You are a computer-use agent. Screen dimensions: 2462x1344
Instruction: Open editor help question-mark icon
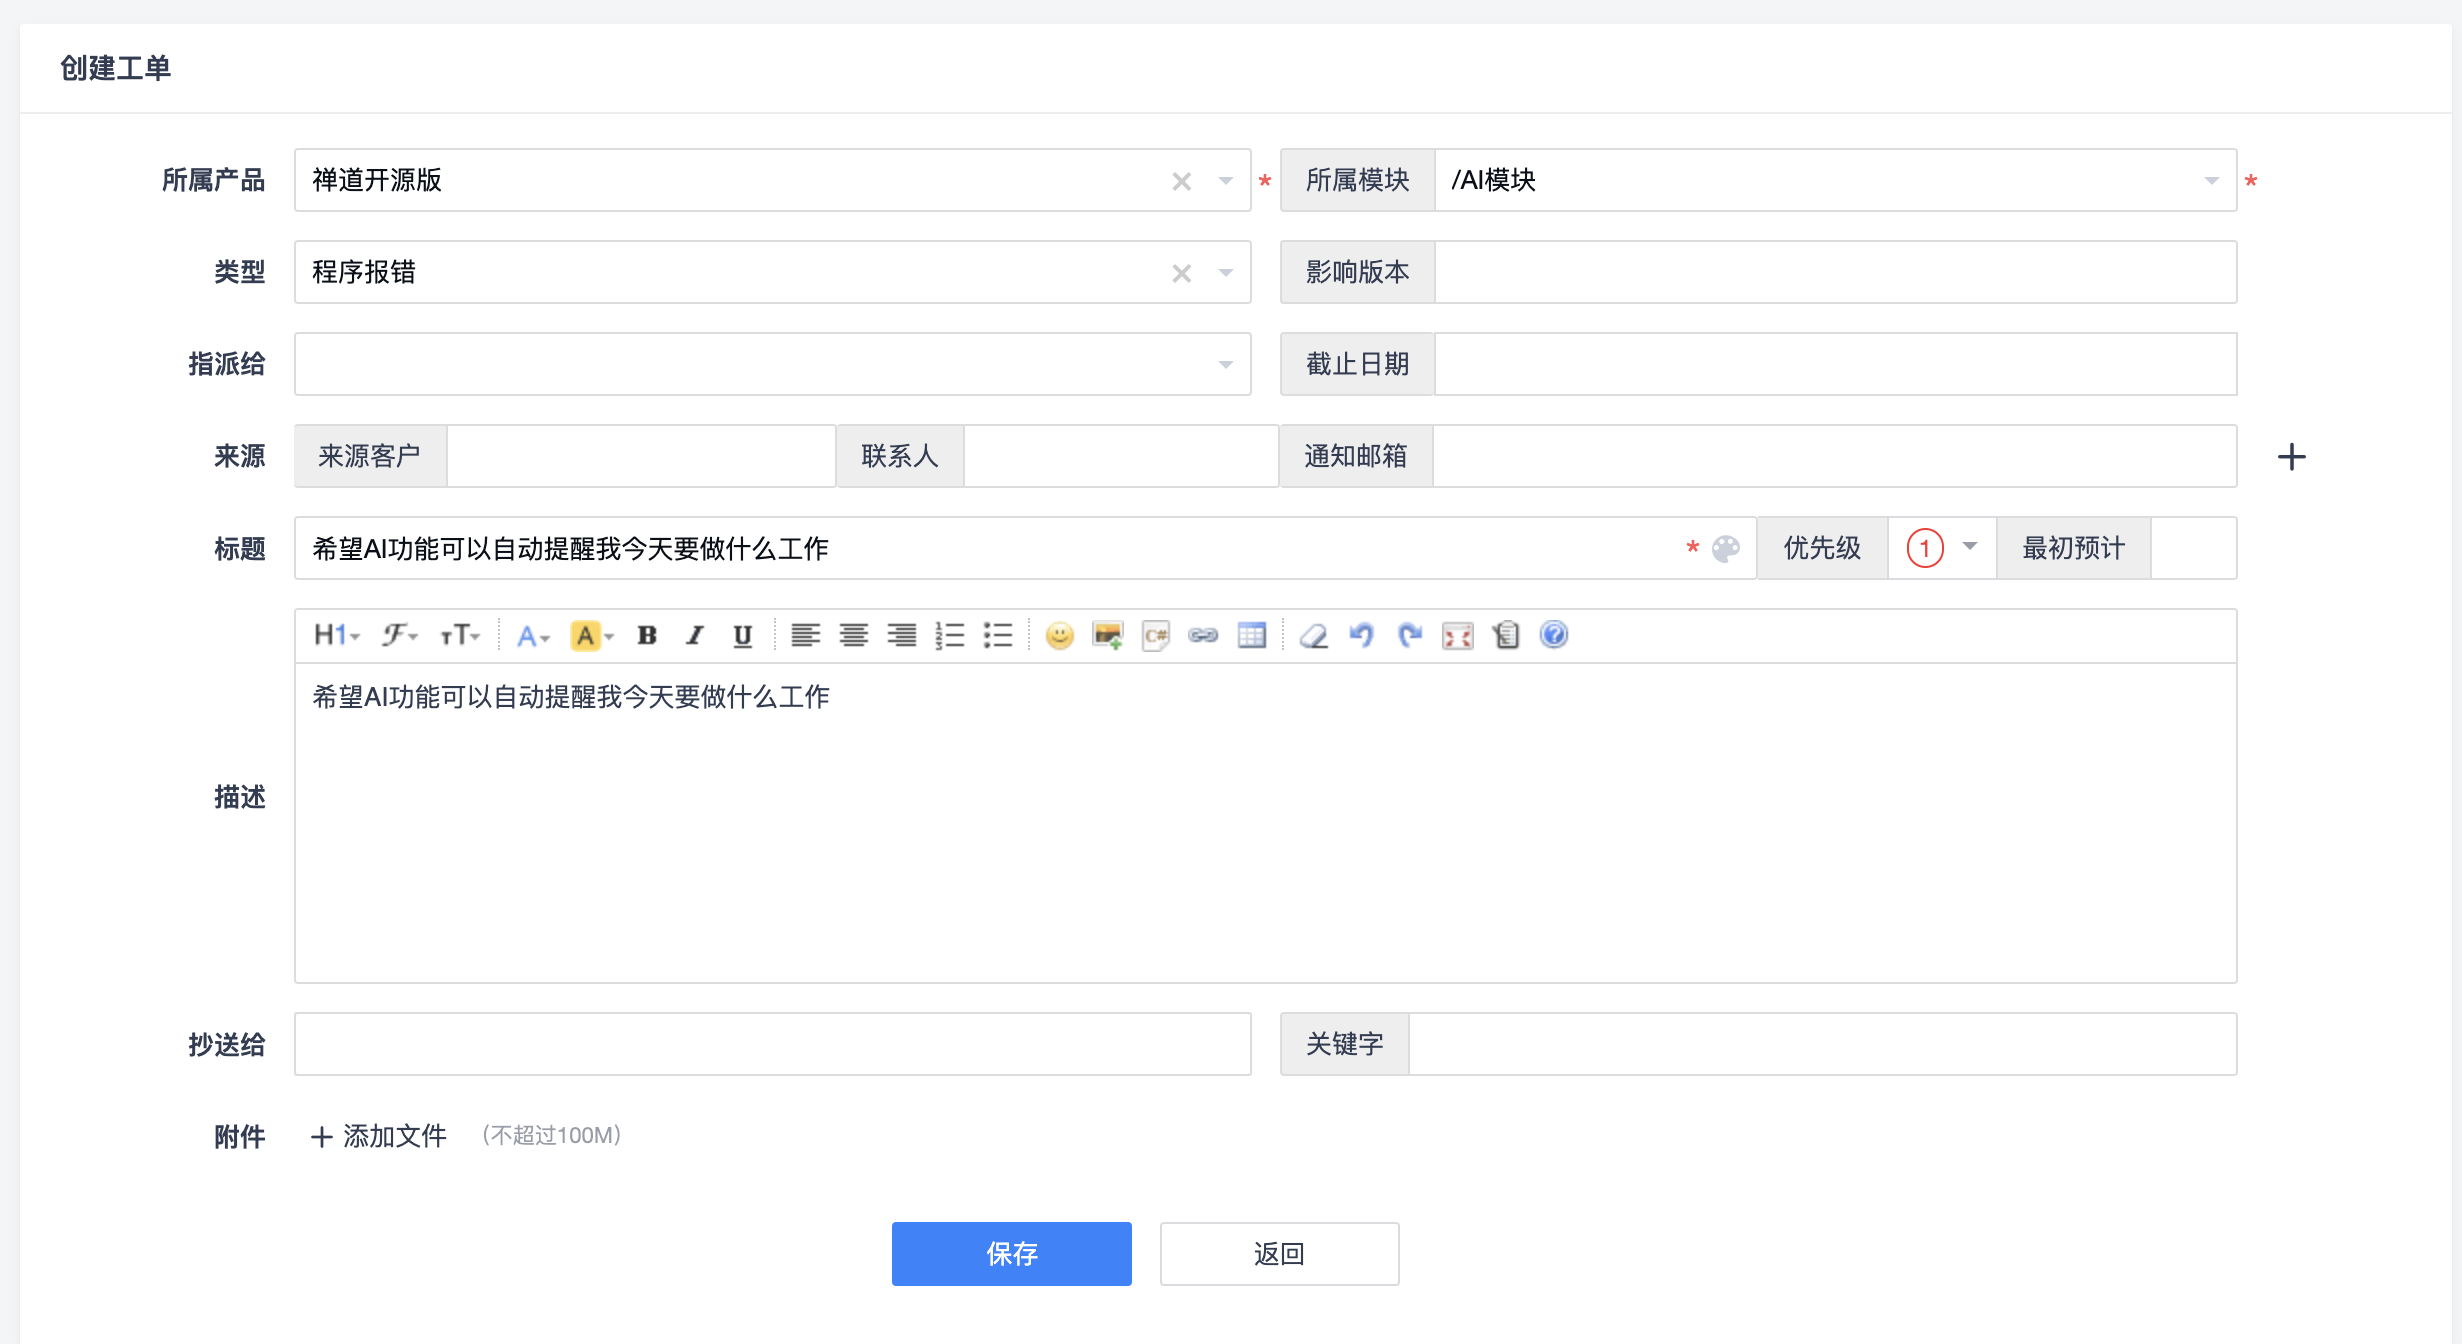tap(1553, 635)
